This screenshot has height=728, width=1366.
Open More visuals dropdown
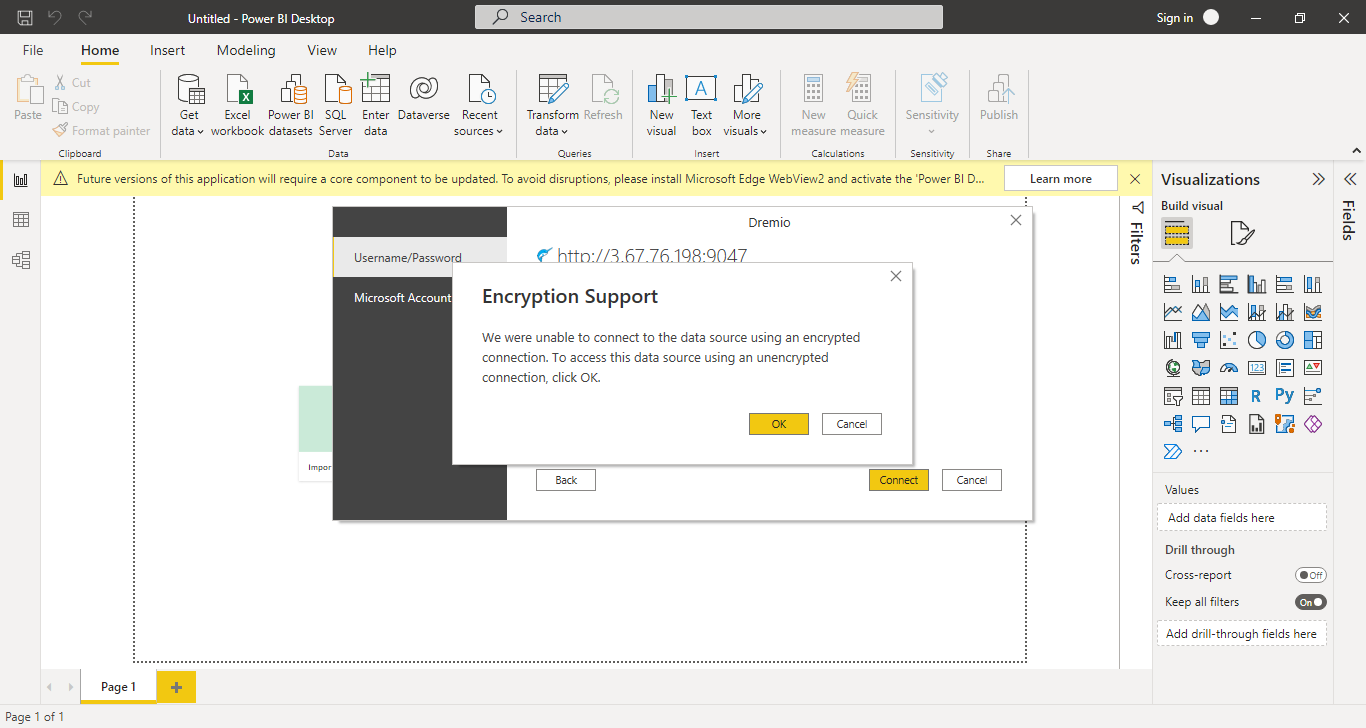(x=746, y=106)
